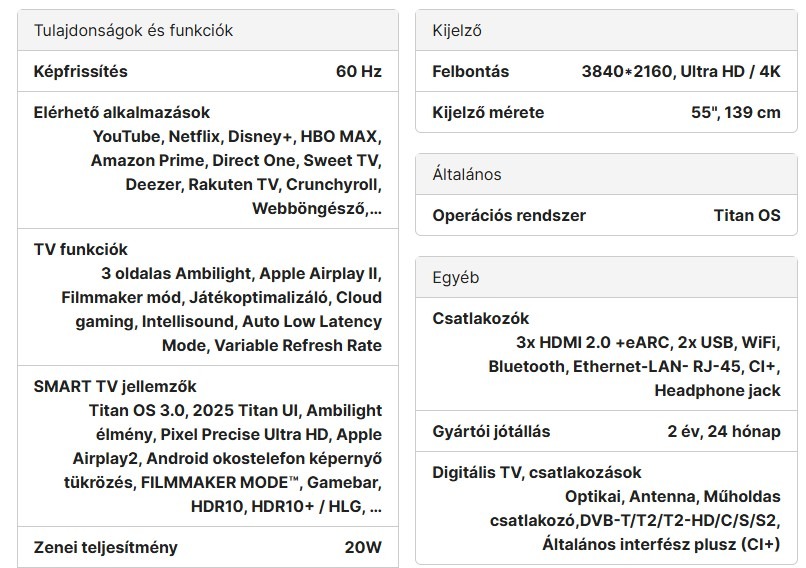The width and height of the screenshot is (806, 568).
Task: Click the 'Tulajdonságok és funkciók' section header
Action: click(x=133, y=31)
